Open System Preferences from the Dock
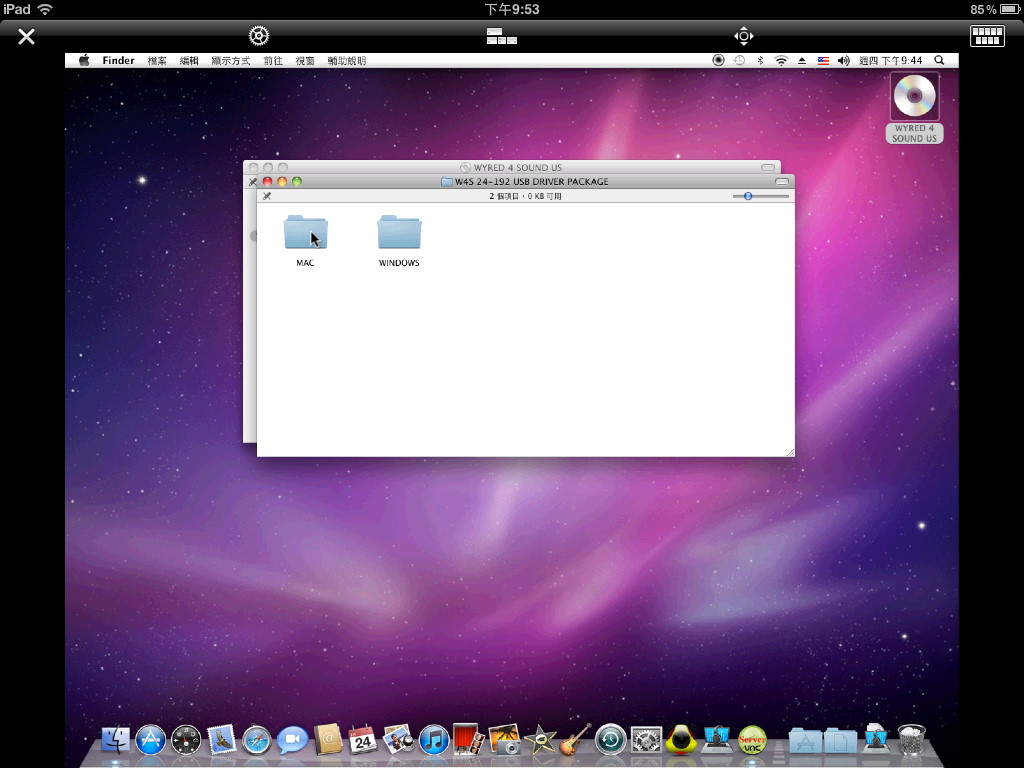Viewport: 1024px width, 768px height. pos(646,741)
